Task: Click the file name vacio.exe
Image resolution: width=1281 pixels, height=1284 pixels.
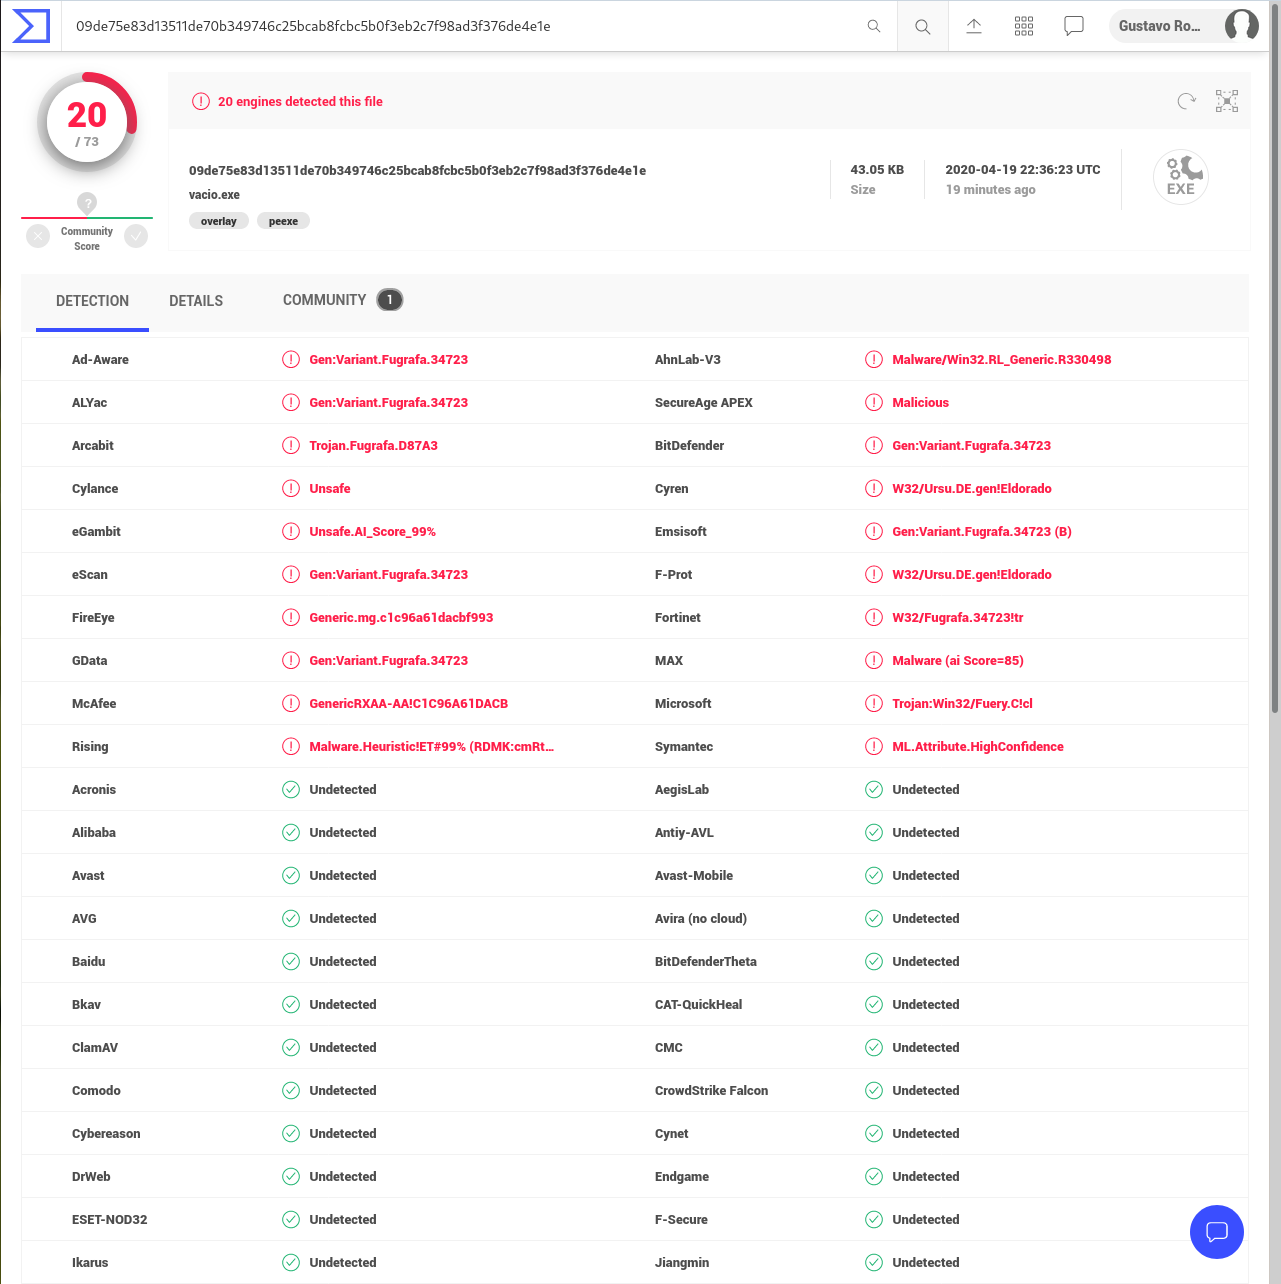Action: point(214,195)
